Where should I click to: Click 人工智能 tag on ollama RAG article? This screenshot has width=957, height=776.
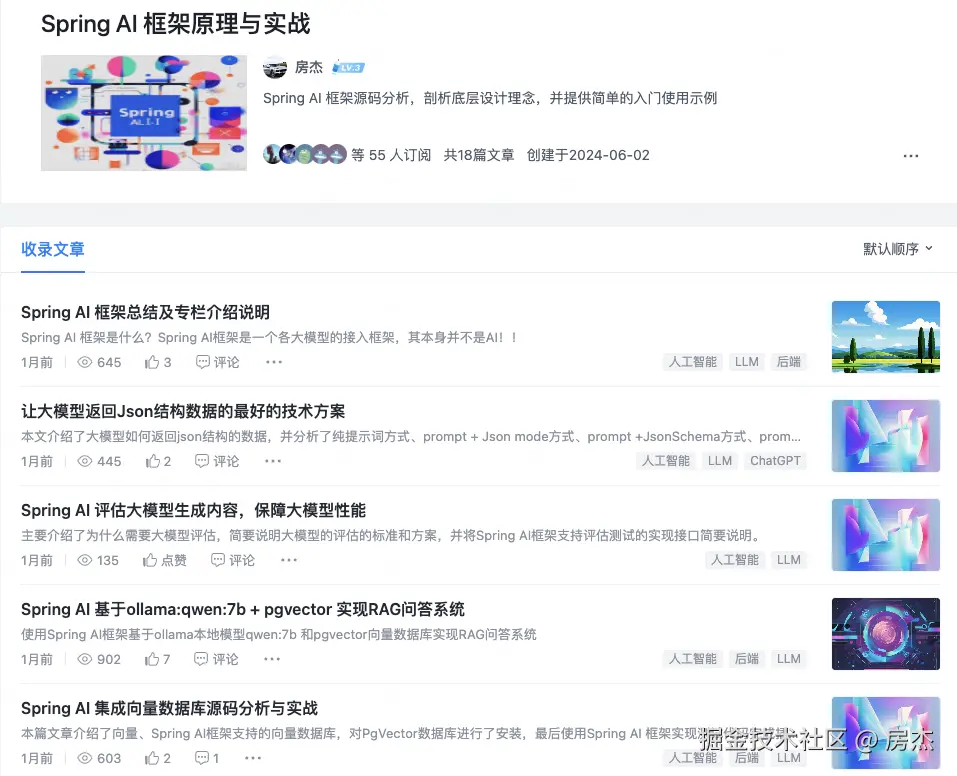click(693, 658)
